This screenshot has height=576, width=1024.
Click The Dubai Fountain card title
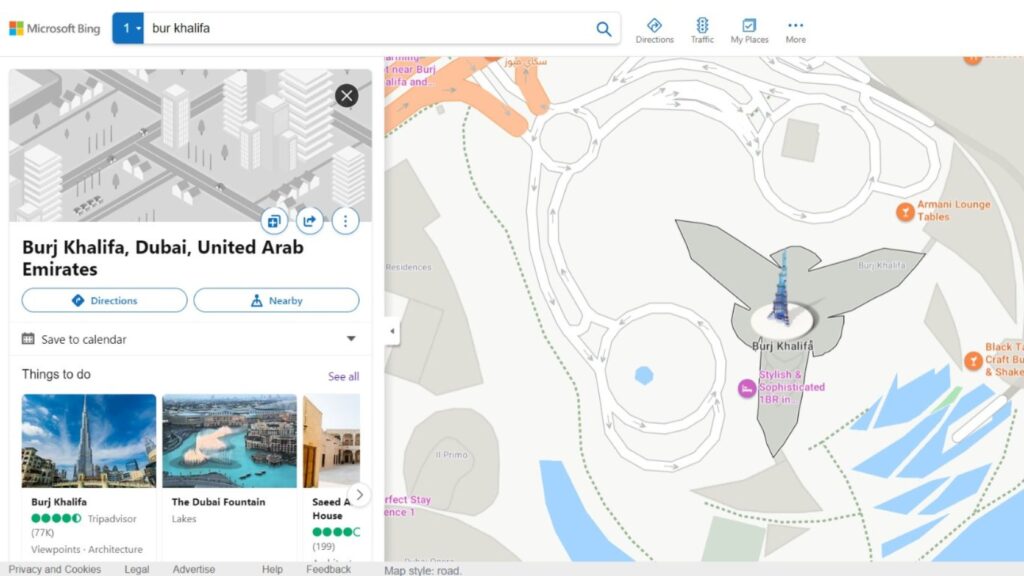218,502
